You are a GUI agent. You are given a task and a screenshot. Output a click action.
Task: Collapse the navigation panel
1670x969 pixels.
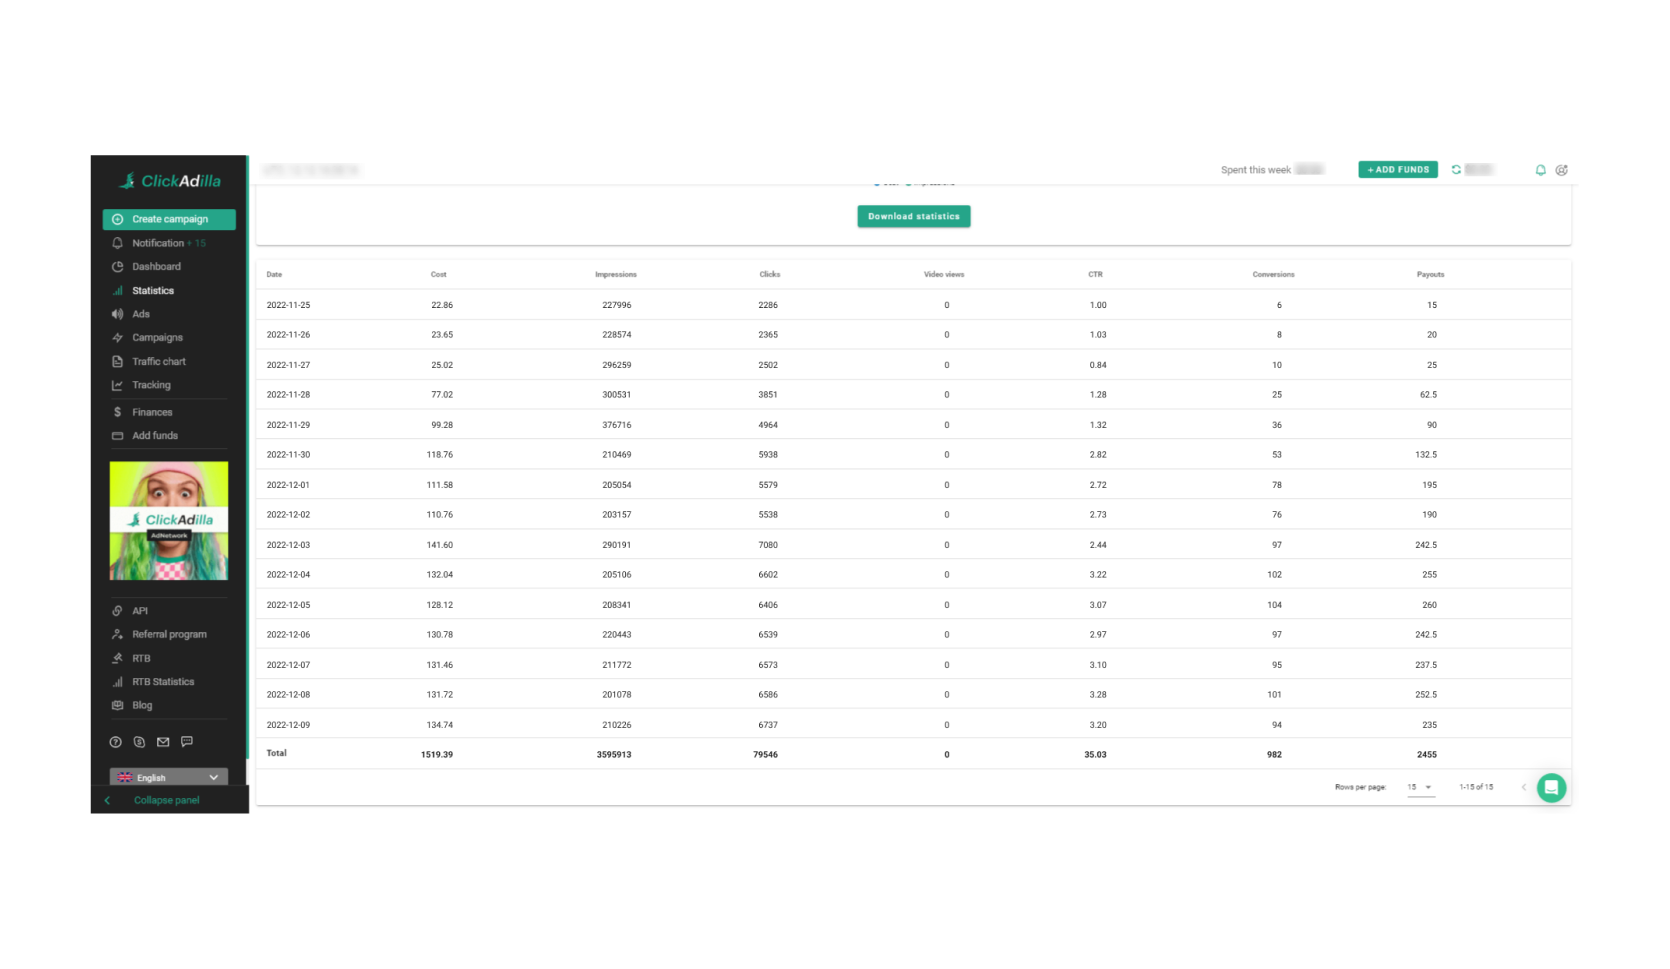click(165, 800)
